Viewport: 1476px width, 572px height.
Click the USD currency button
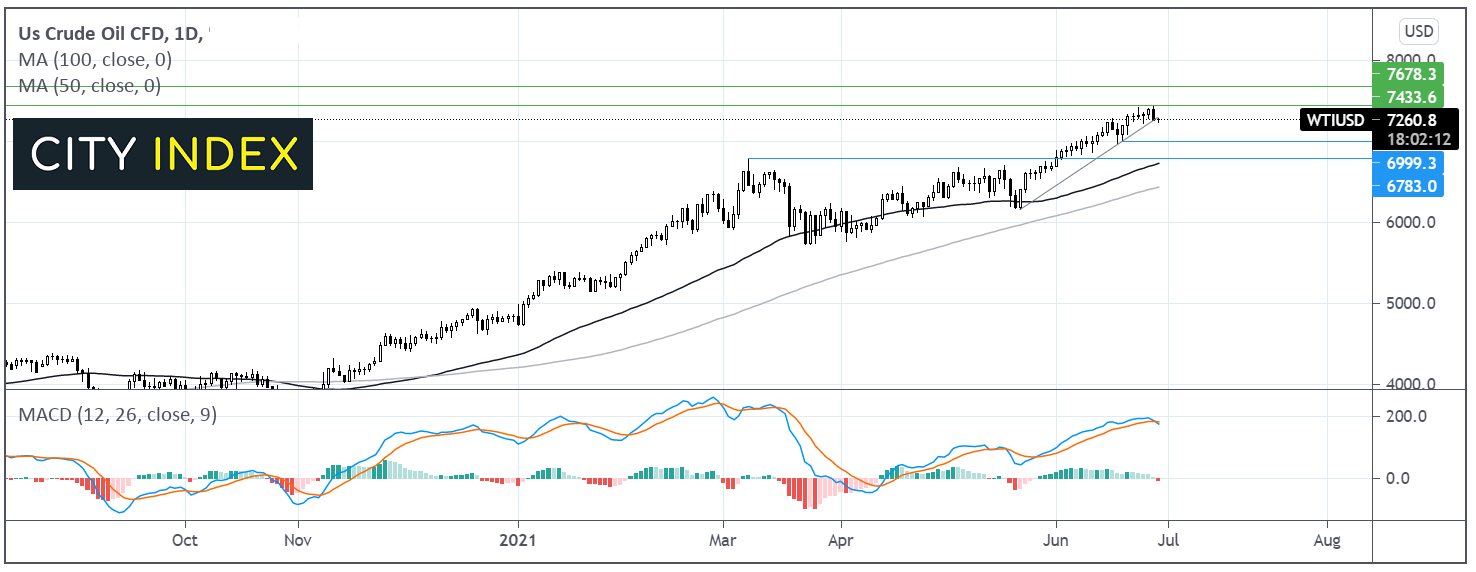(x=1419, y=32)
